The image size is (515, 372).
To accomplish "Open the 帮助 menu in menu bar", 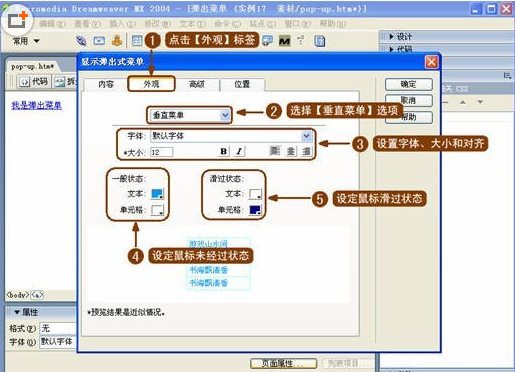I will point(333,24).
